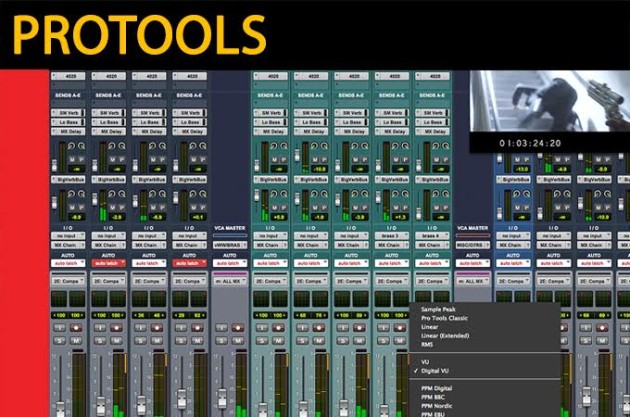The height and width of the screenshot is (417, 630).
Task: Record-arm the leftmost teal channel strip
Action: (278, 328)
